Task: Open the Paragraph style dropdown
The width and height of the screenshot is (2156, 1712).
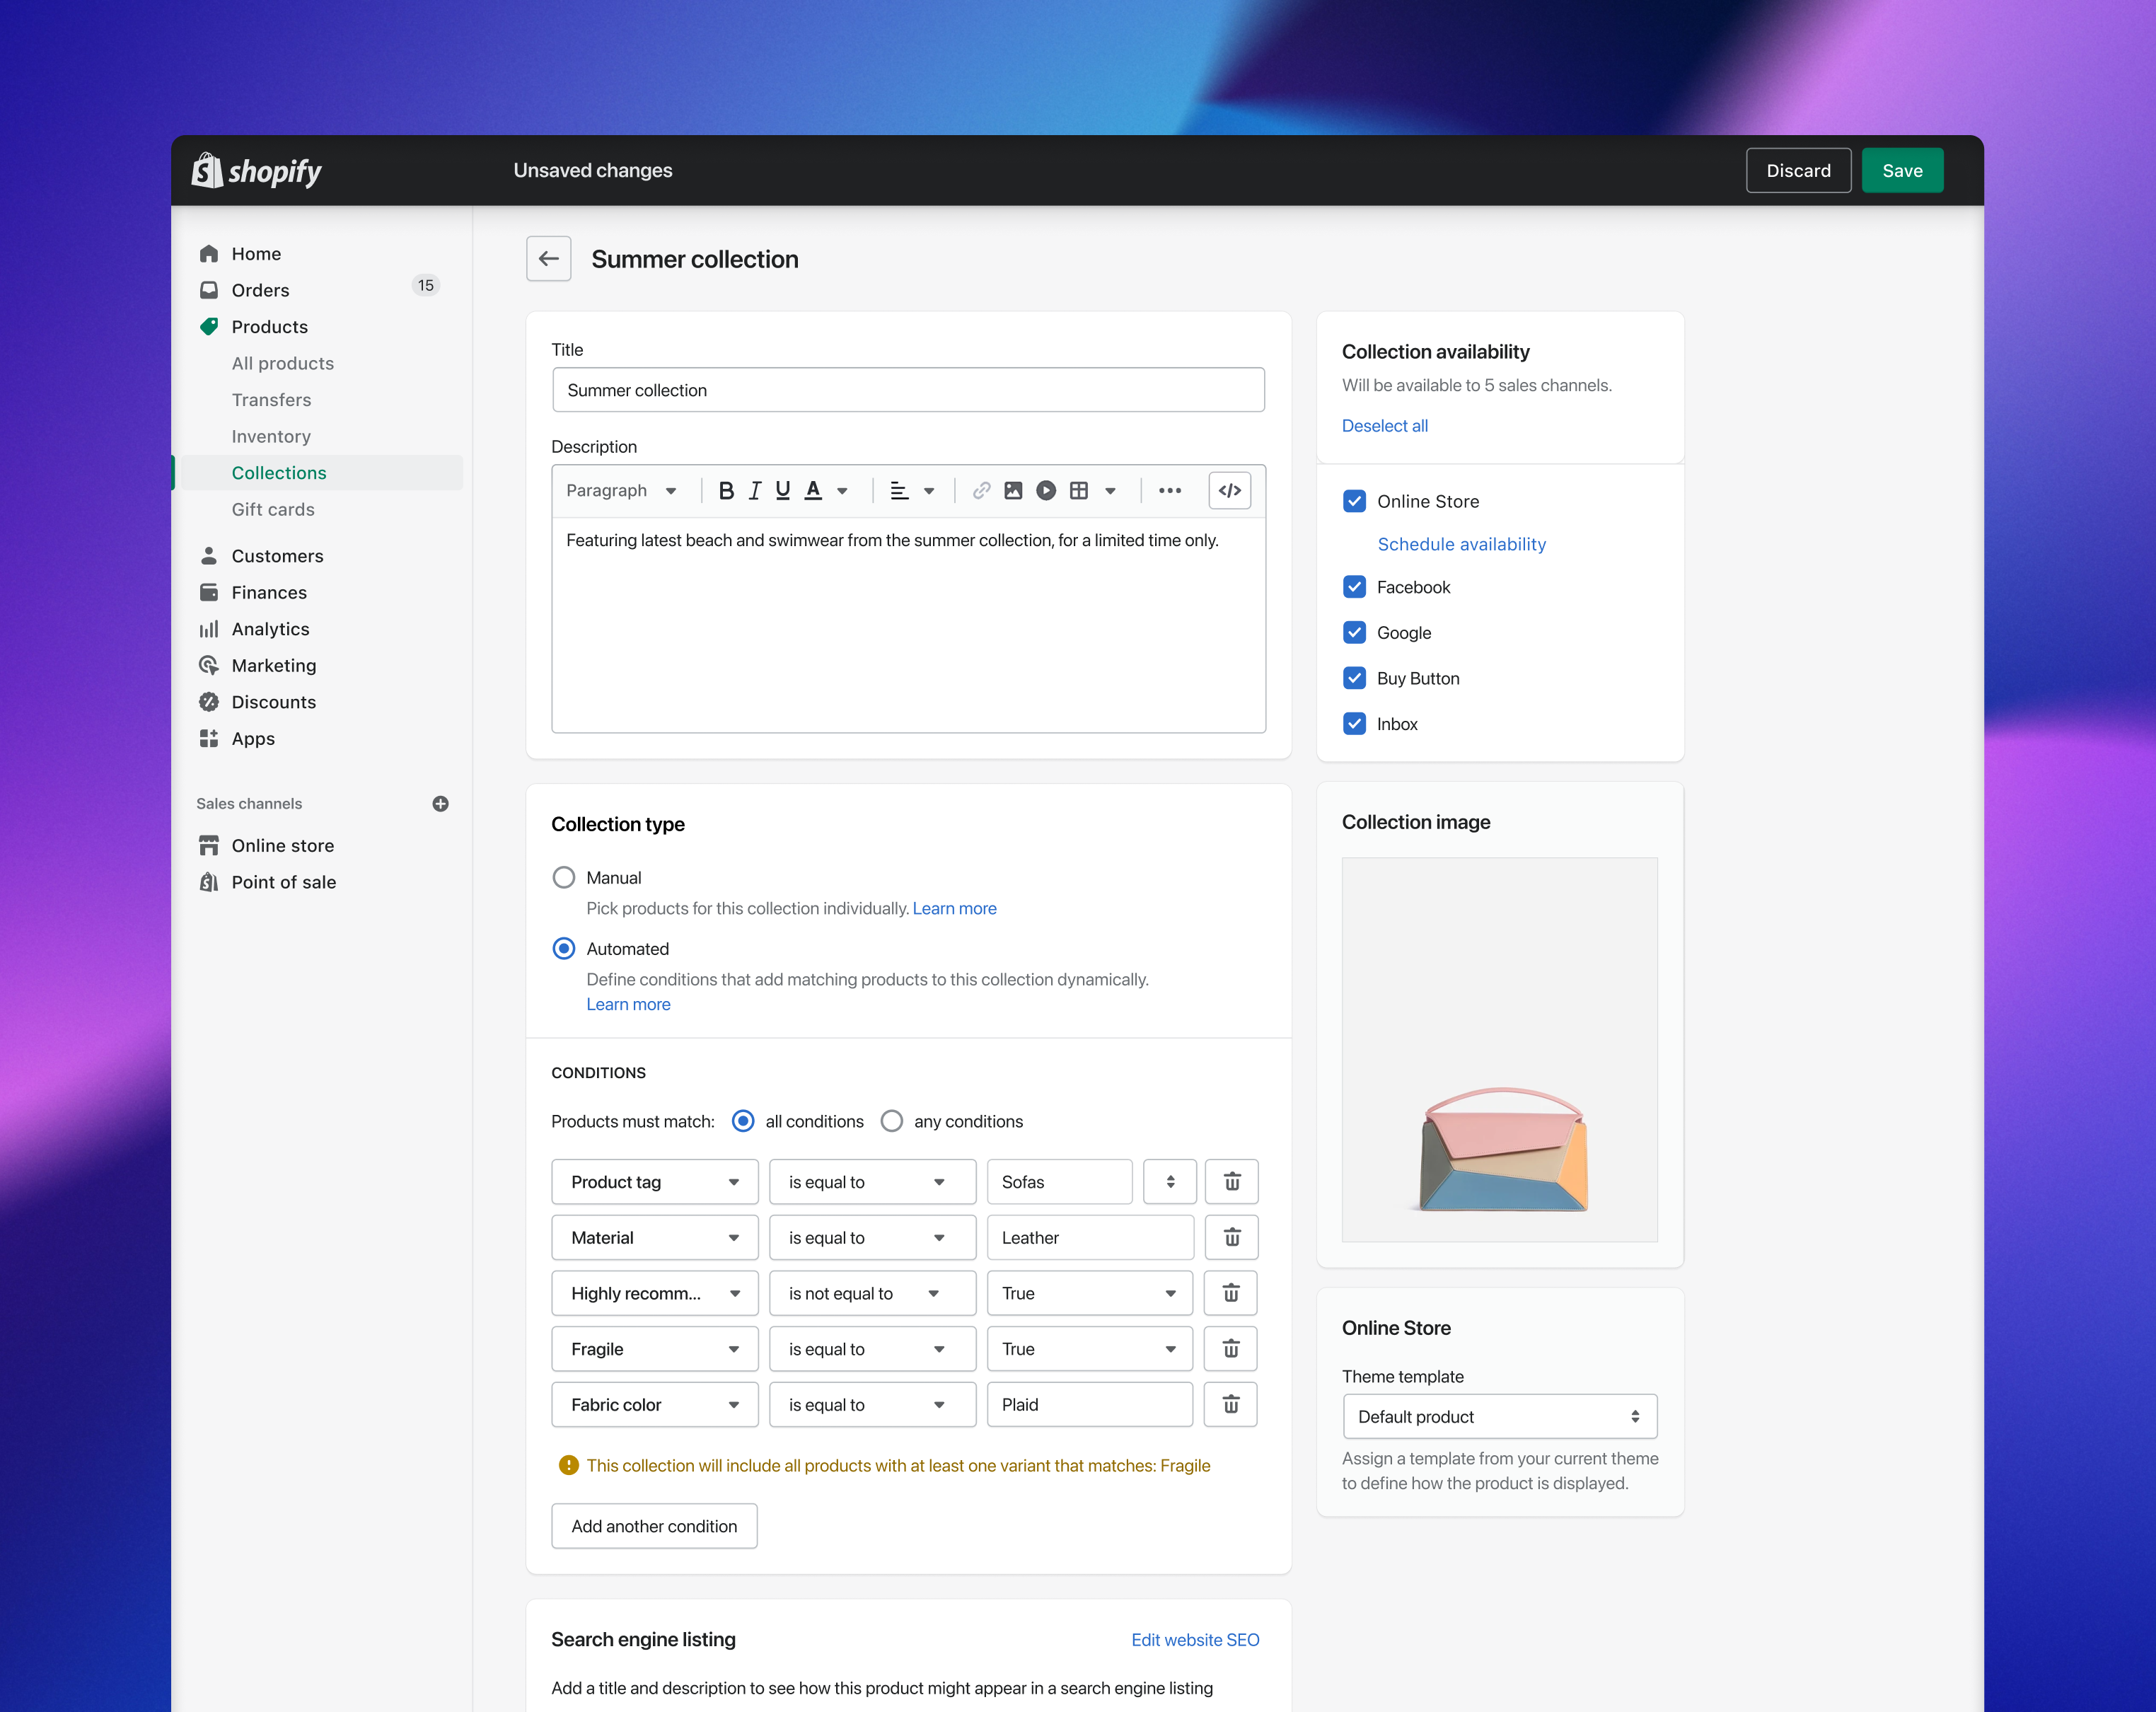Action: coord(622,491)
